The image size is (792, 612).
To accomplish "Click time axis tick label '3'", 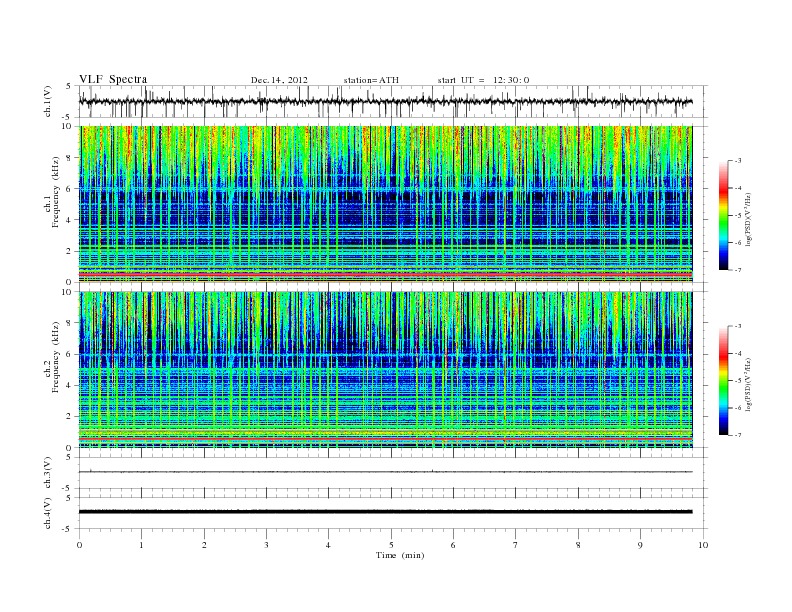I will tap(266, 545).
